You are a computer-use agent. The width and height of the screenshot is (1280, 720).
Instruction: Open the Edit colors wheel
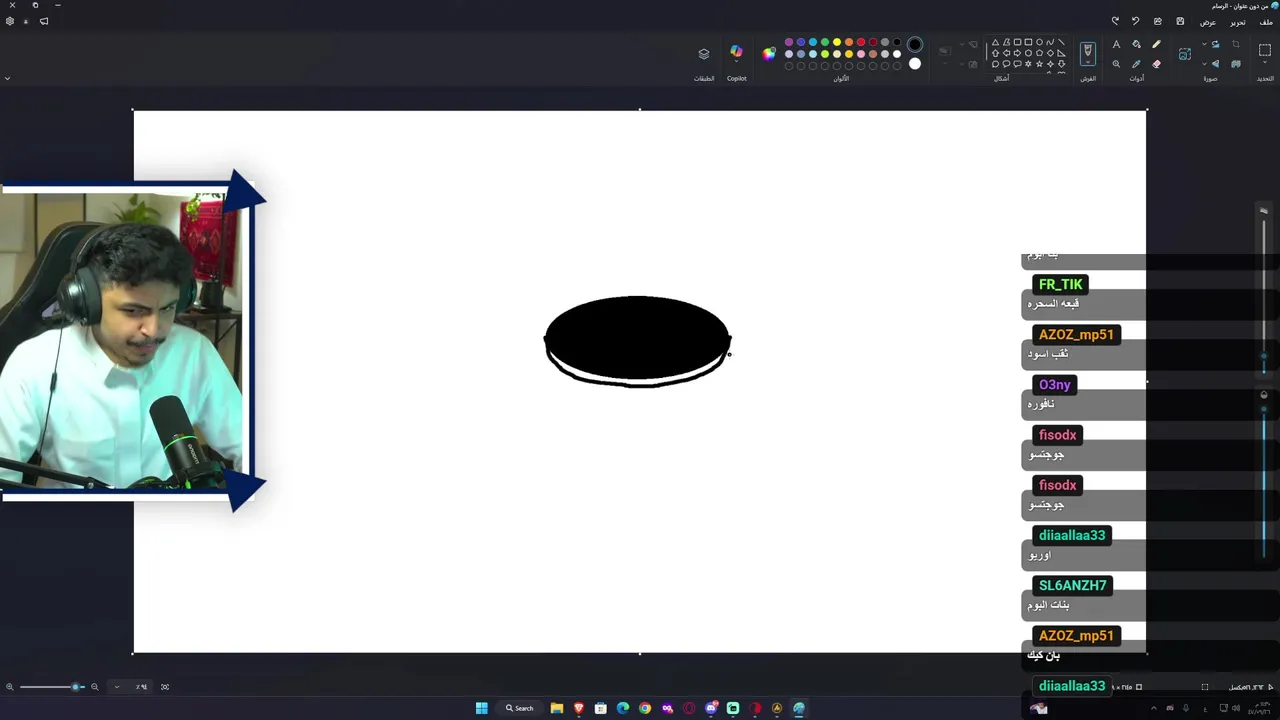point(769,54)
